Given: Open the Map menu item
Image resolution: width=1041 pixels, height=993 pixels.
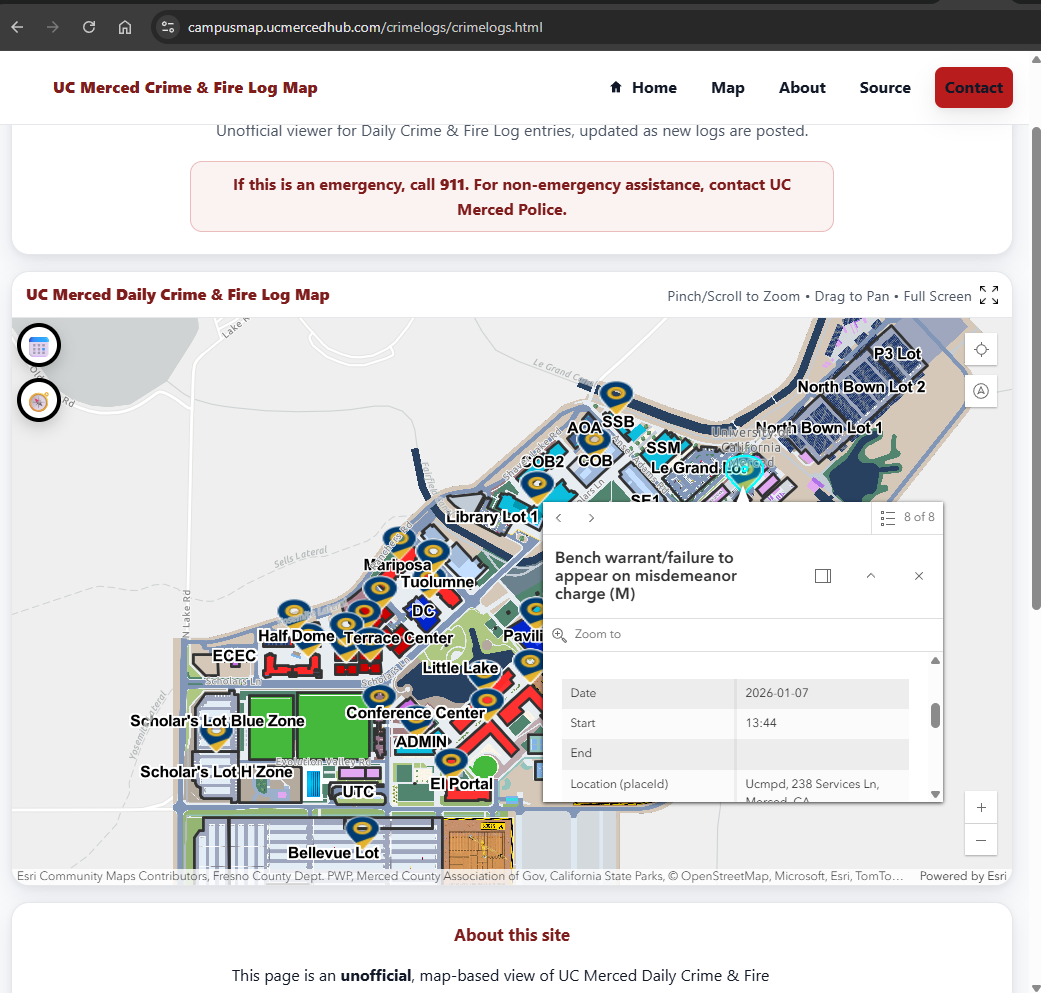Looking at the screenshot, I should [x=727, y=87].
